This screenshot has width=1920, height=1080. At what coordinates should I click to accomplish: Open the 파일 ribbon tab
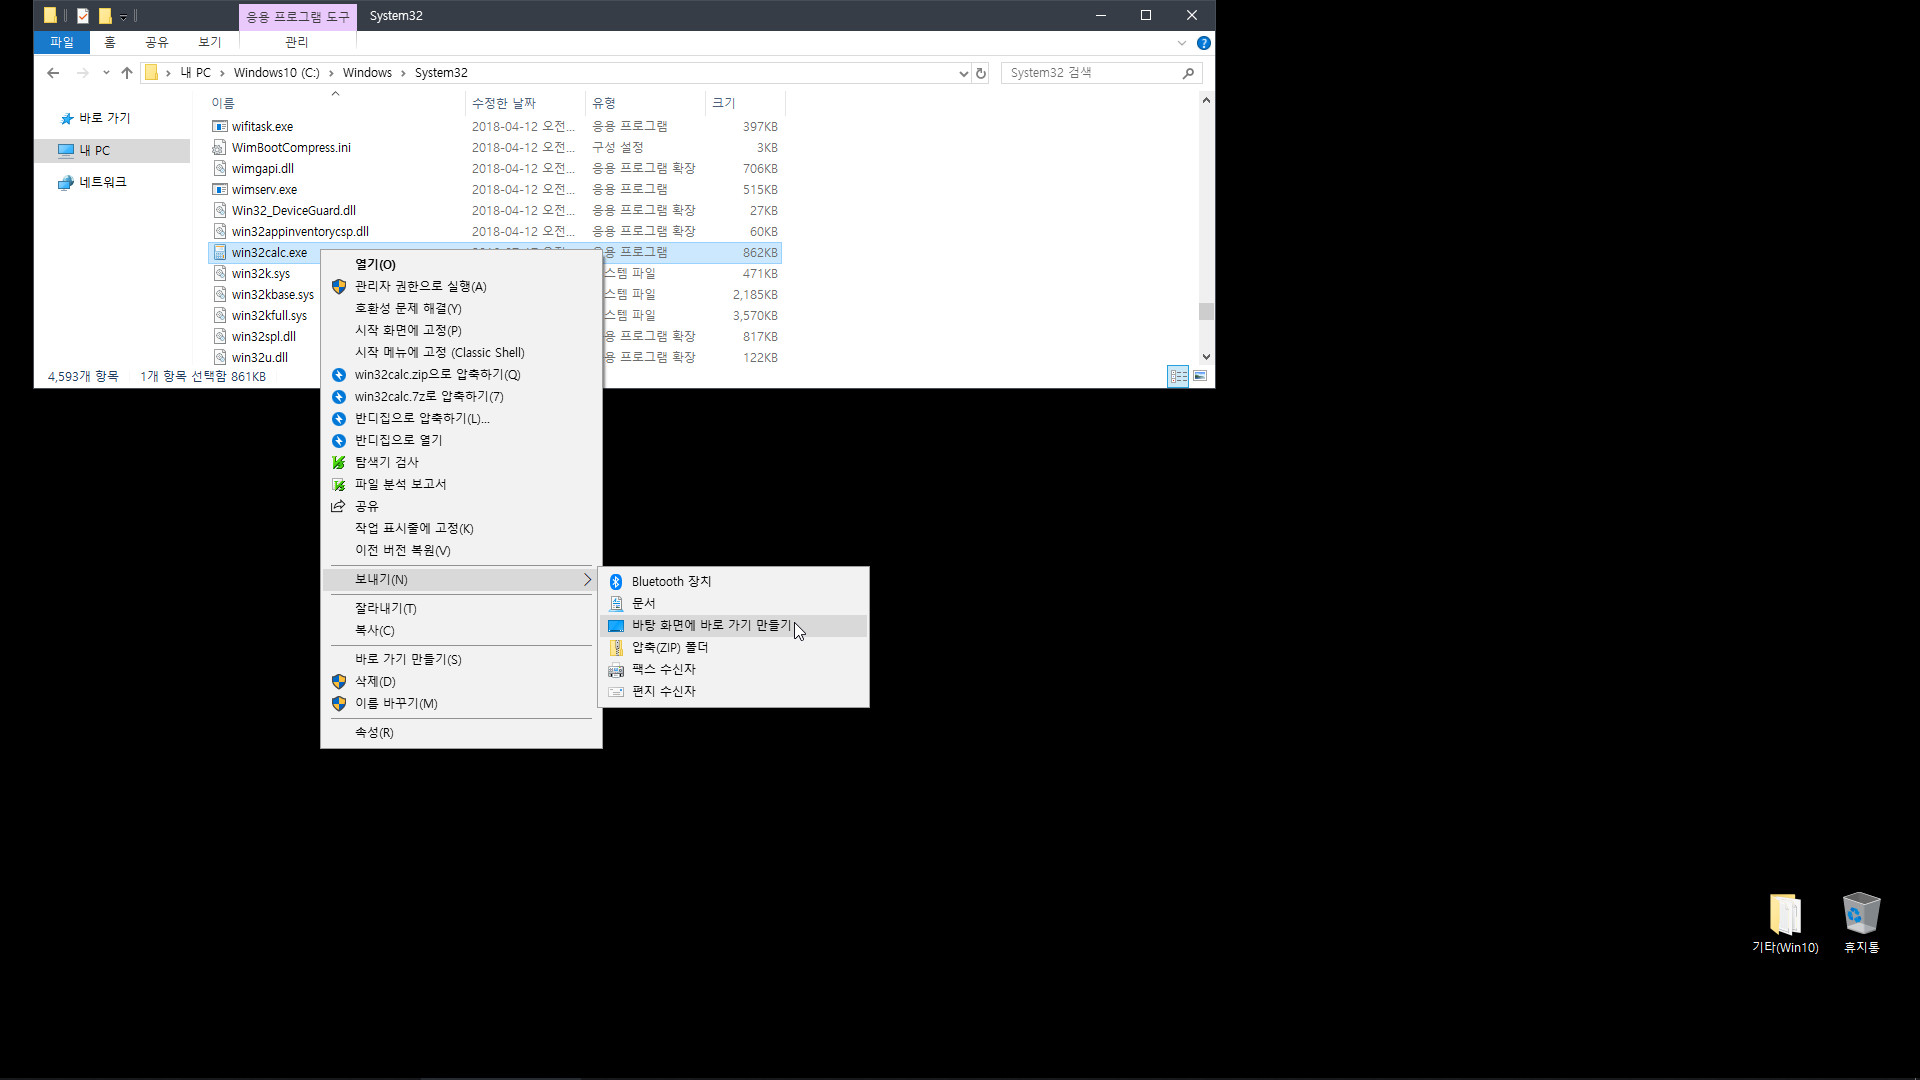(x=62, y=42)
